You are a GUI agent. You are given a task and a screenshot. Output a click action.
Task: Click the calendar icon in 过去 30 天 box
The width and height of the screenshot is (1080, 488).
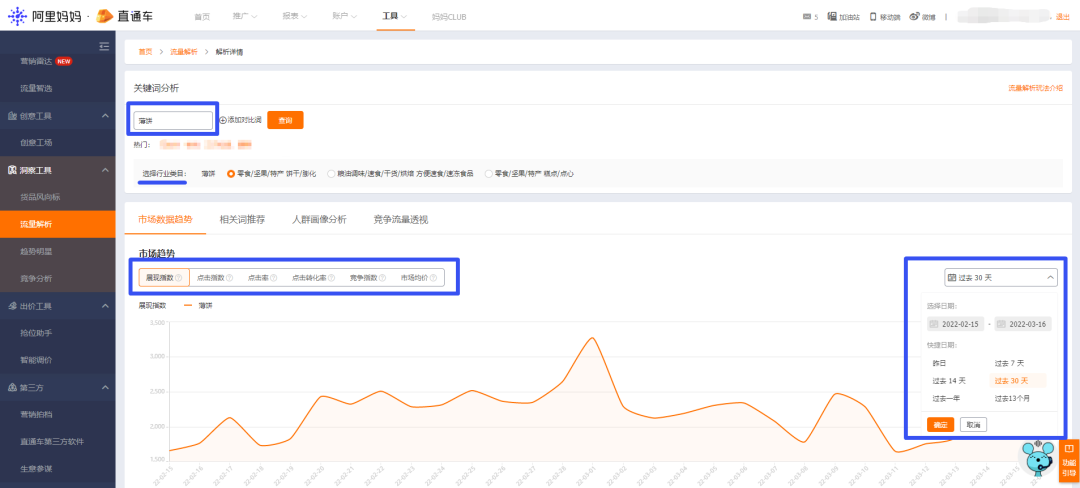click(953, 277)
